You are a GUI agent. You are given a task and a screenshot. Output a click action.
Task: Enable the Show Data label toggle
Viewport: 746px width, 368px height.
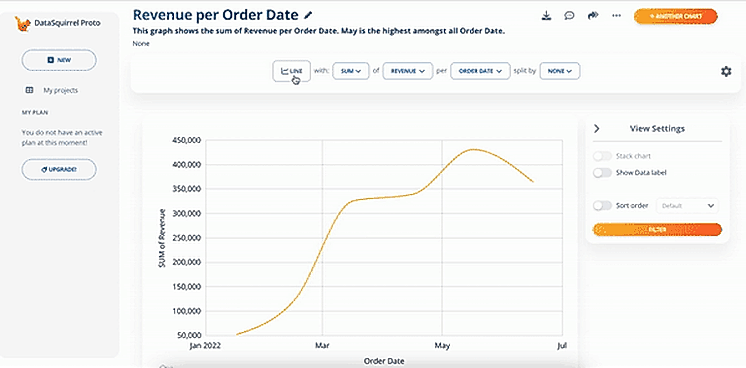602,173
